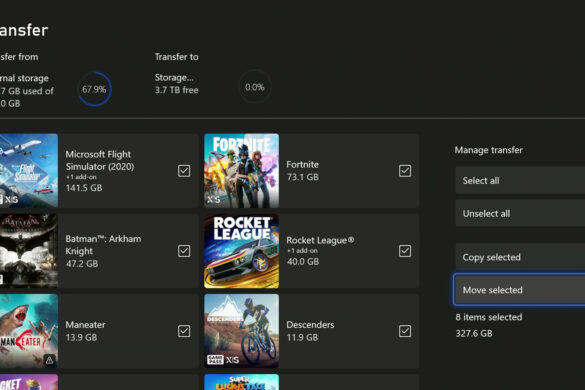Toggle the Microsoft Flight Simulator checkbox
Viewport: 585px width, 390px height.
coord(184,171)
